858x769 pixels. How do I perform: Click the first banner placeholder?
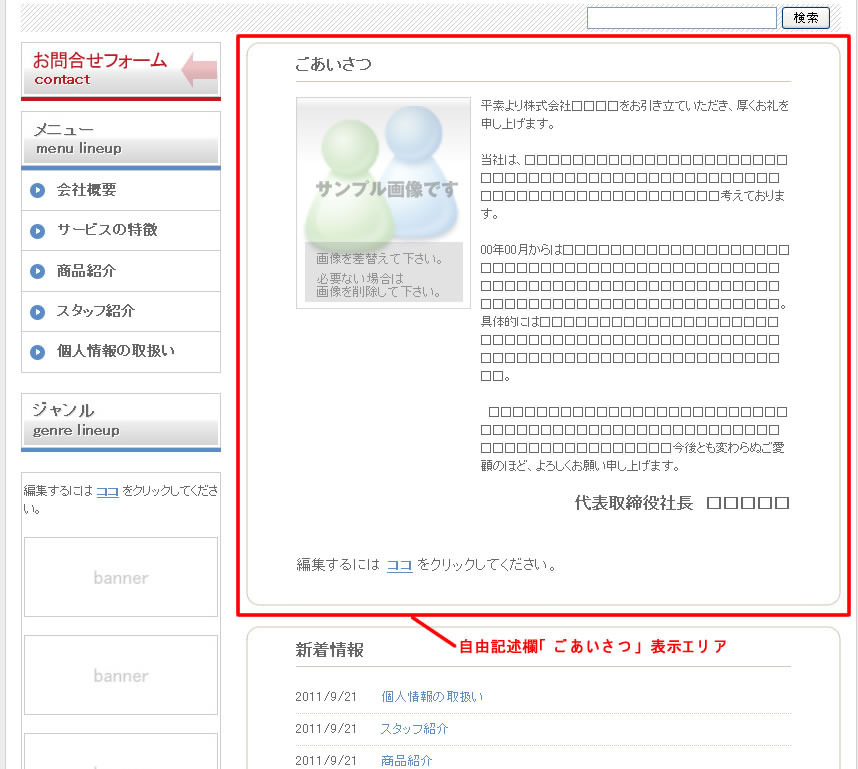click(120, 577)
